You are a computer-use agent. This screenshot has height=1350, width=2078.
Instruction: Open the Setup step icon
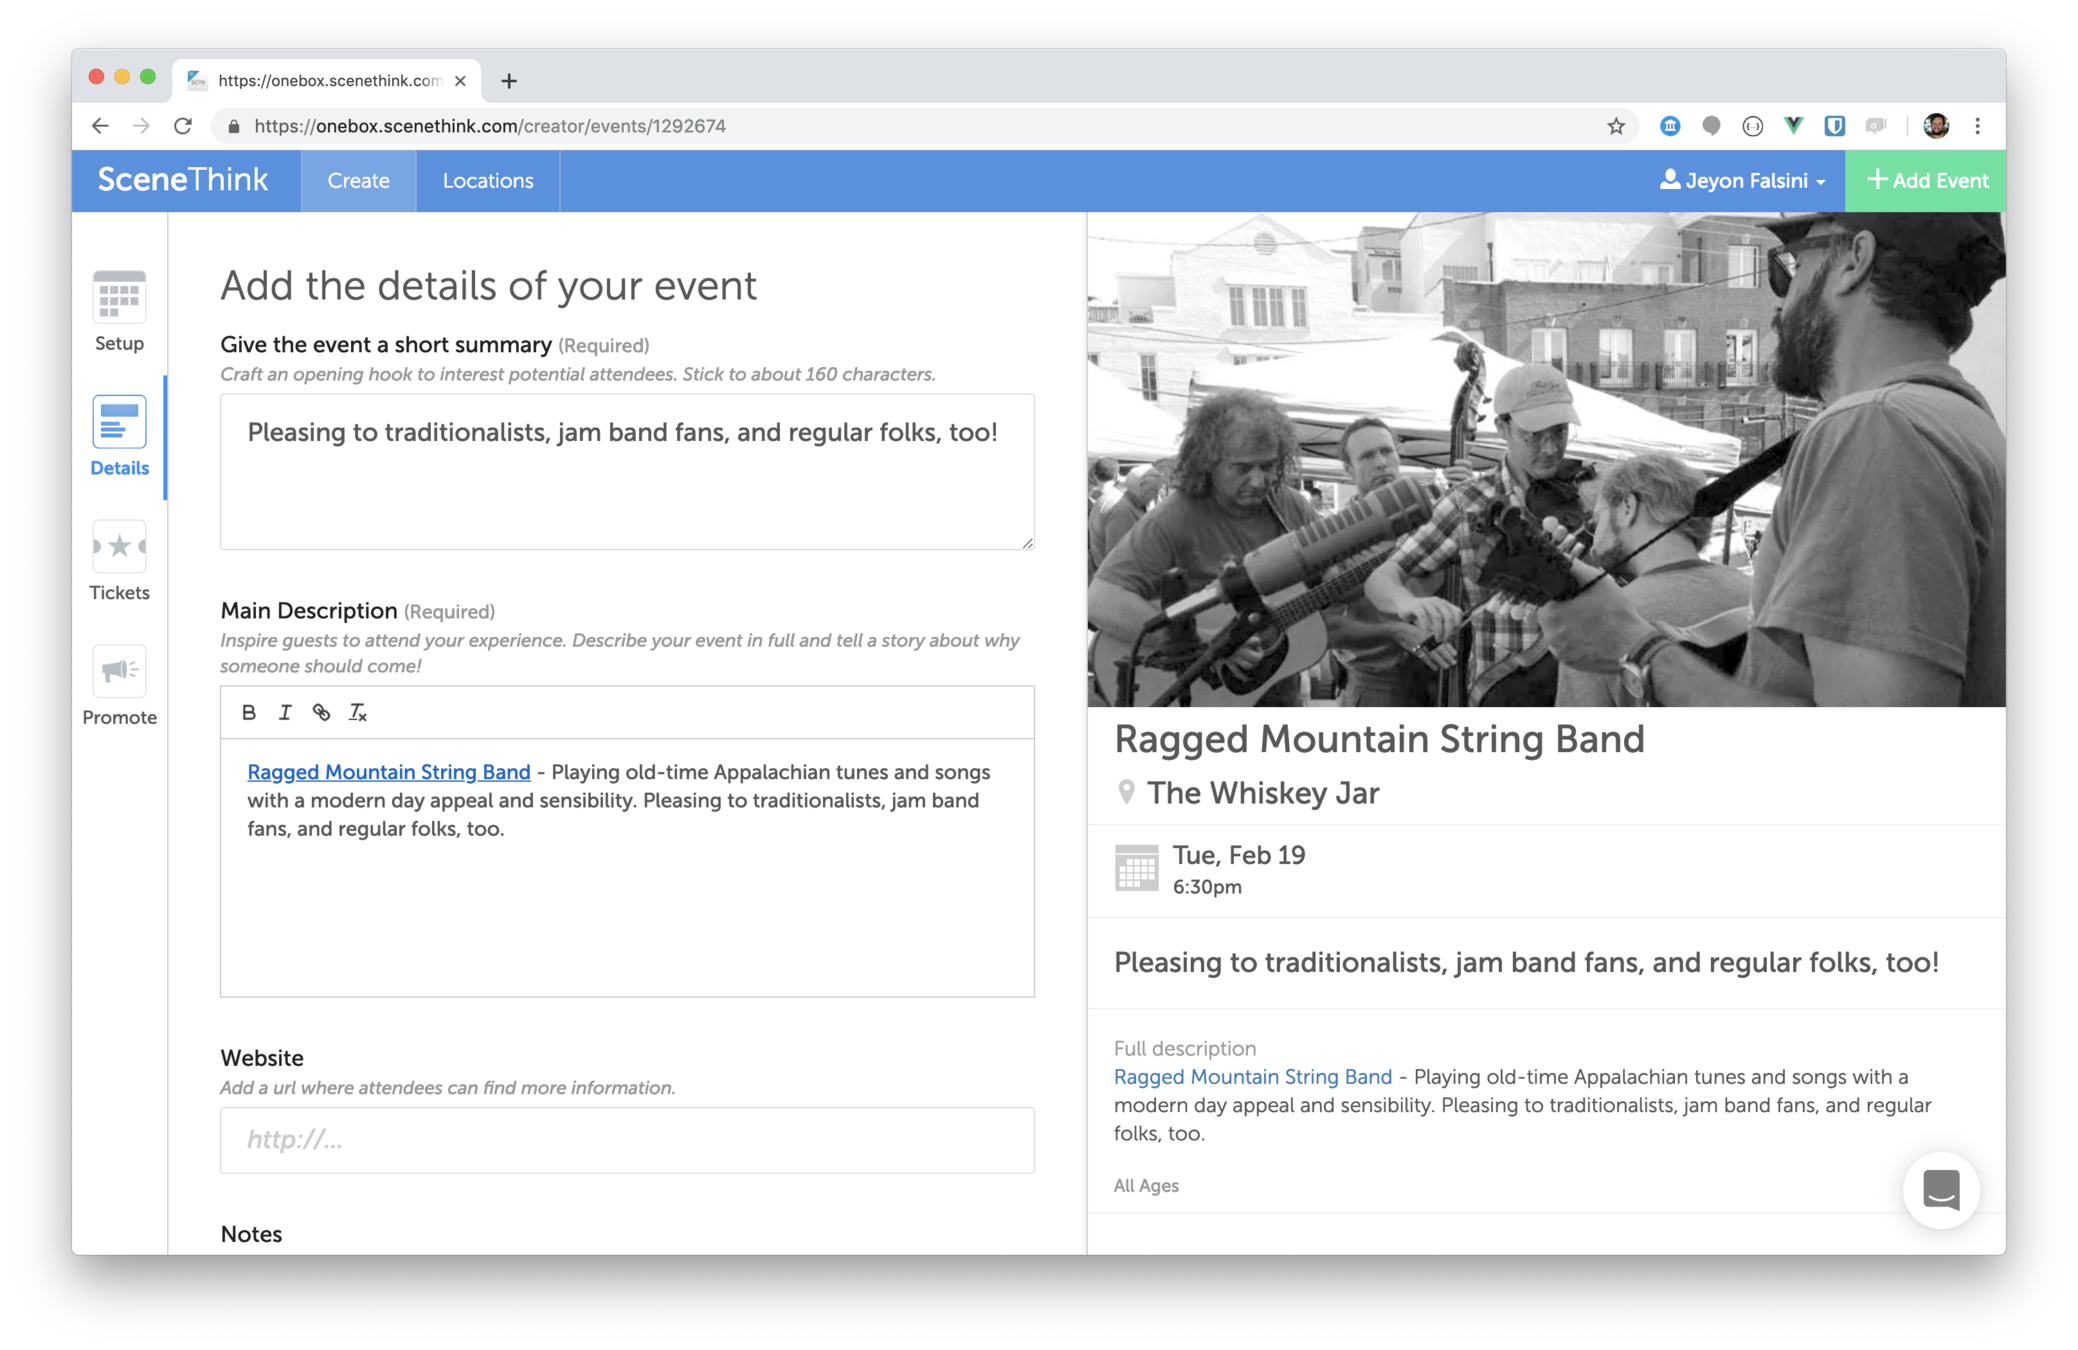click(x=119, y=298)
